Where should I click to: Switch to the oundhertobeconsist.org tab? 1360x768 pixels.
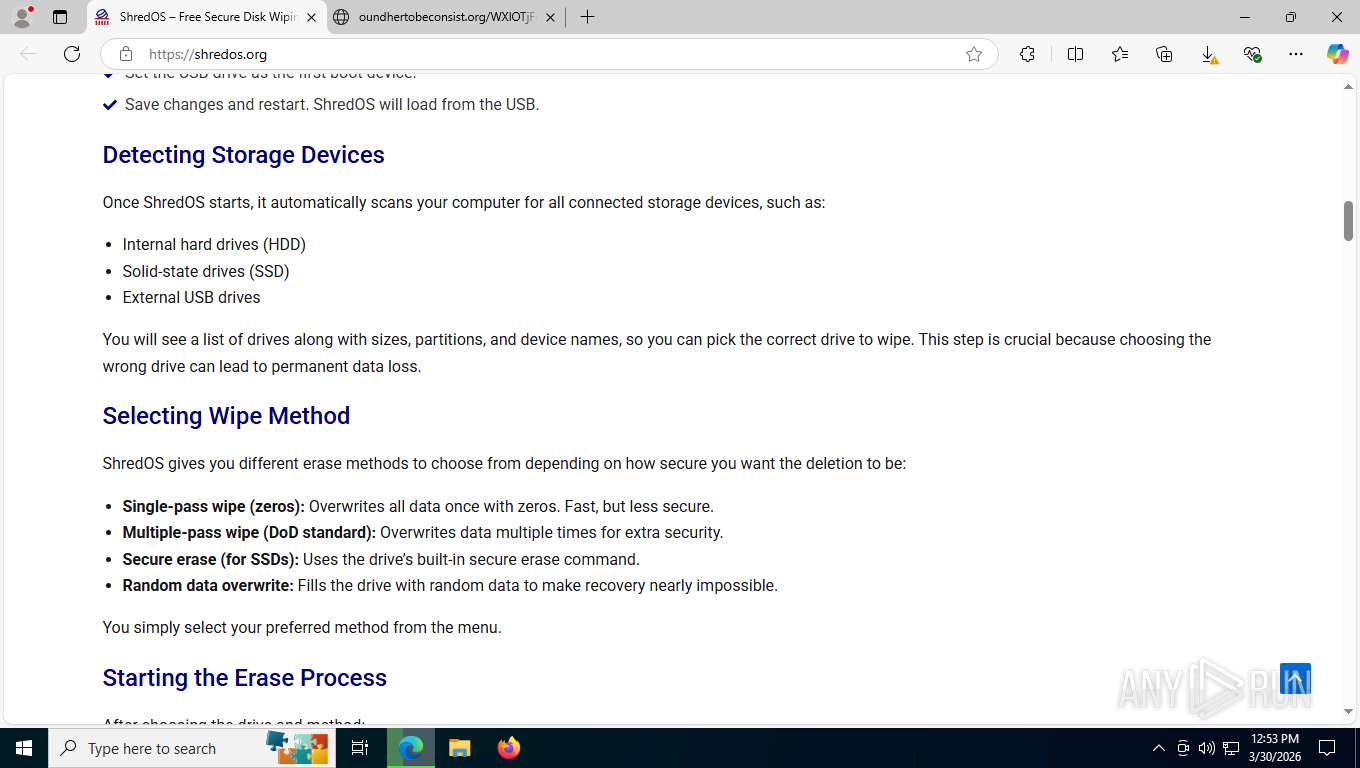point(446,17)
